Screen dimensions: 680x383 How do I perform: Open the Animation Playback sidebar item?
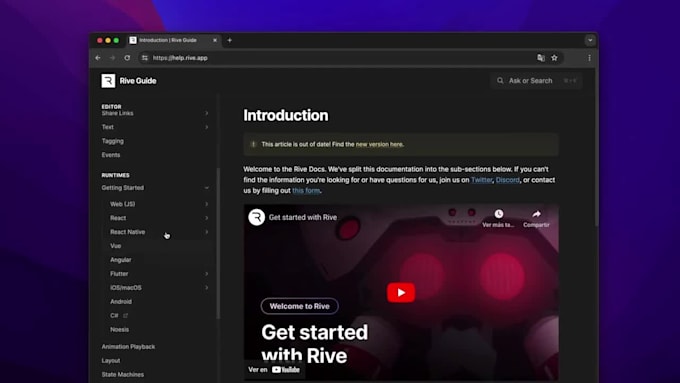click(x=128, y=347)
